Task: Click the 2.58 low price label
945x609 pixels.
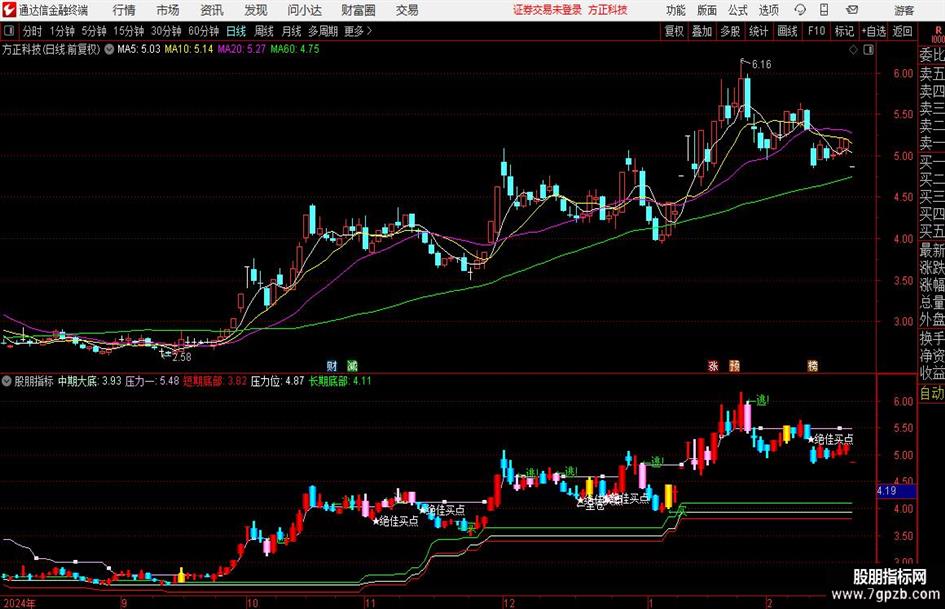Action: [x=181, y=357]
